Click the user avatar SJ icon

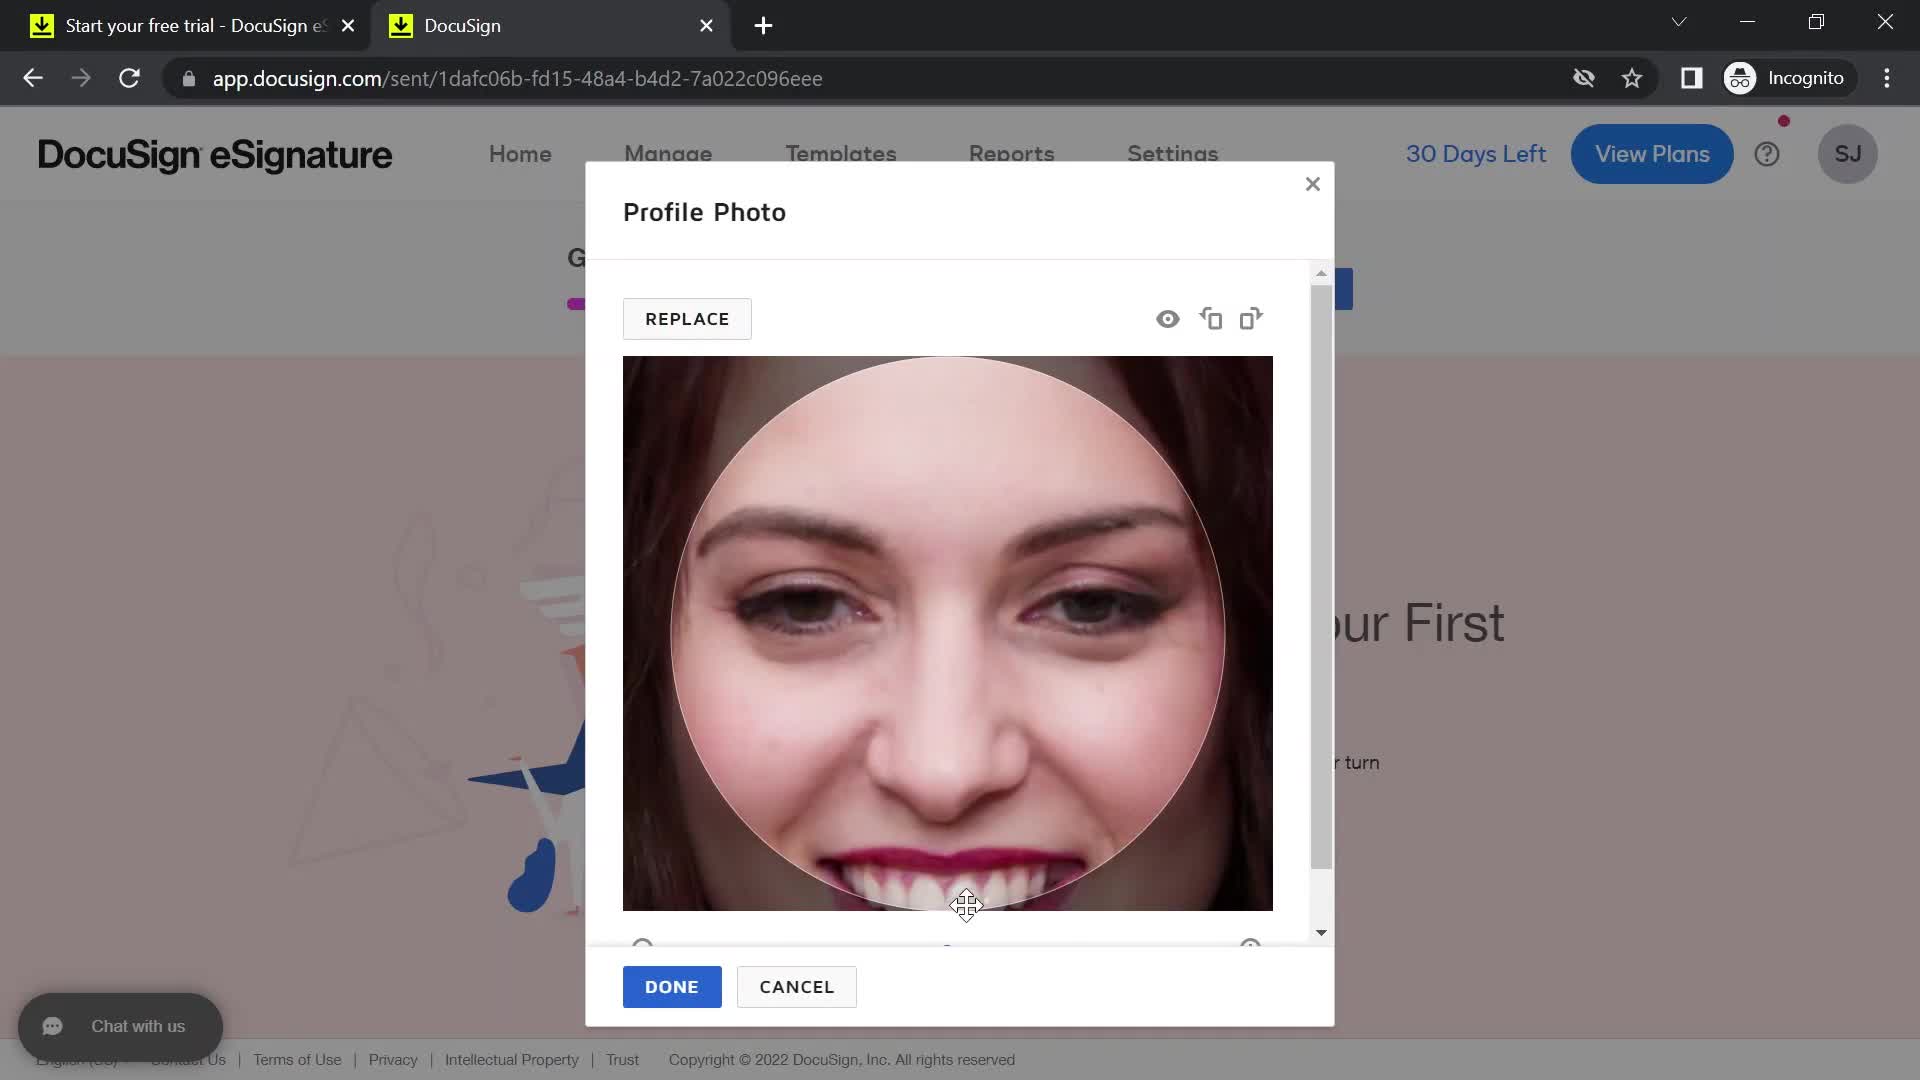tap(1847, 154)
